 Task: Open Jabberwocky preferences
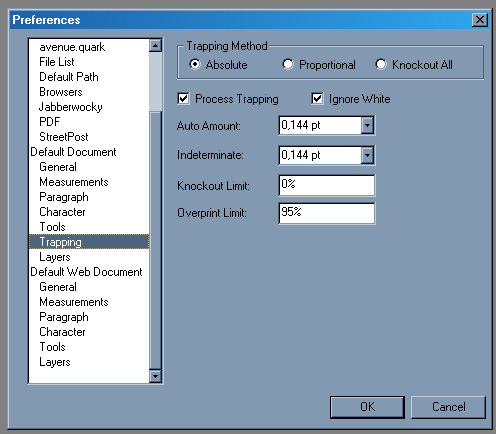[89, 107]
